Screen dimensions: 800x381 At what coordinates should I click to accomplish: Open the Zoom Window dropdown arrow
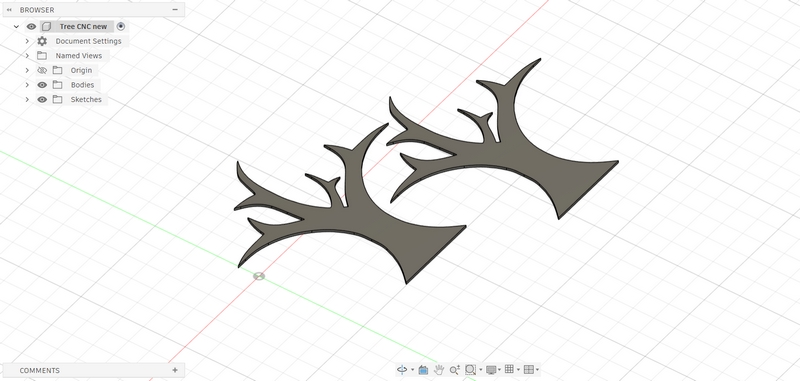tap(480, 370)
